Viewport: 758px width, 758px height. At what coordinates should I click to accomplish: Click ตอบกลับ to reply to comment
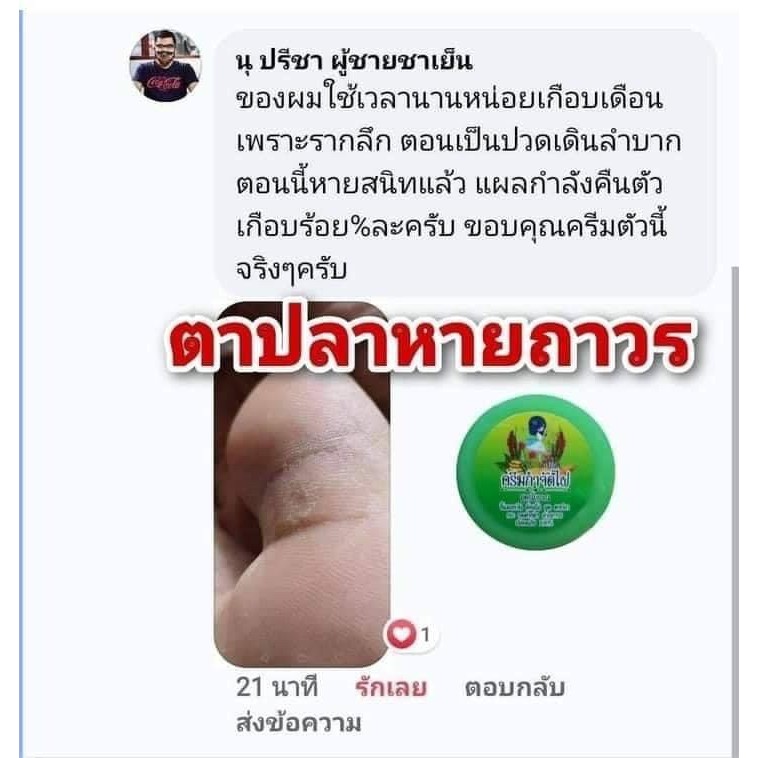514,687
